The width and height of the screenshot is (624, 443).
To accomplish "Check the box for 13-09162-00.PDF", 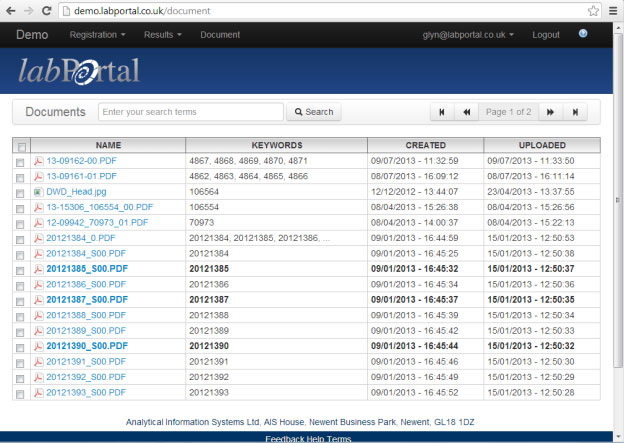I will 20,162.
